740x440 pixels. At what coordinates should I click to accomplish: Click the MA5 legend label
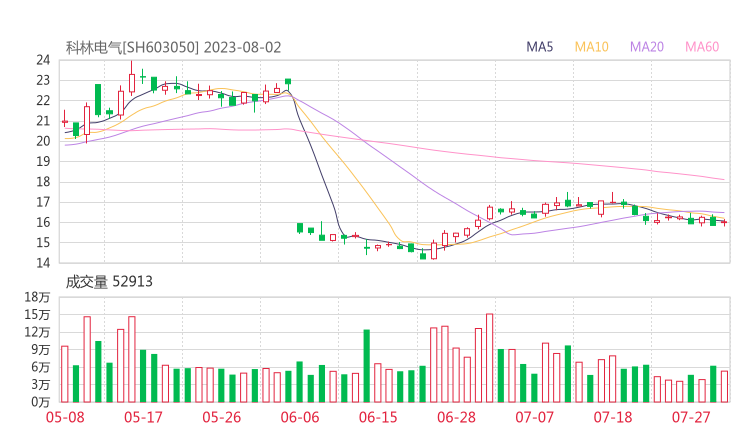click(539, 47)
